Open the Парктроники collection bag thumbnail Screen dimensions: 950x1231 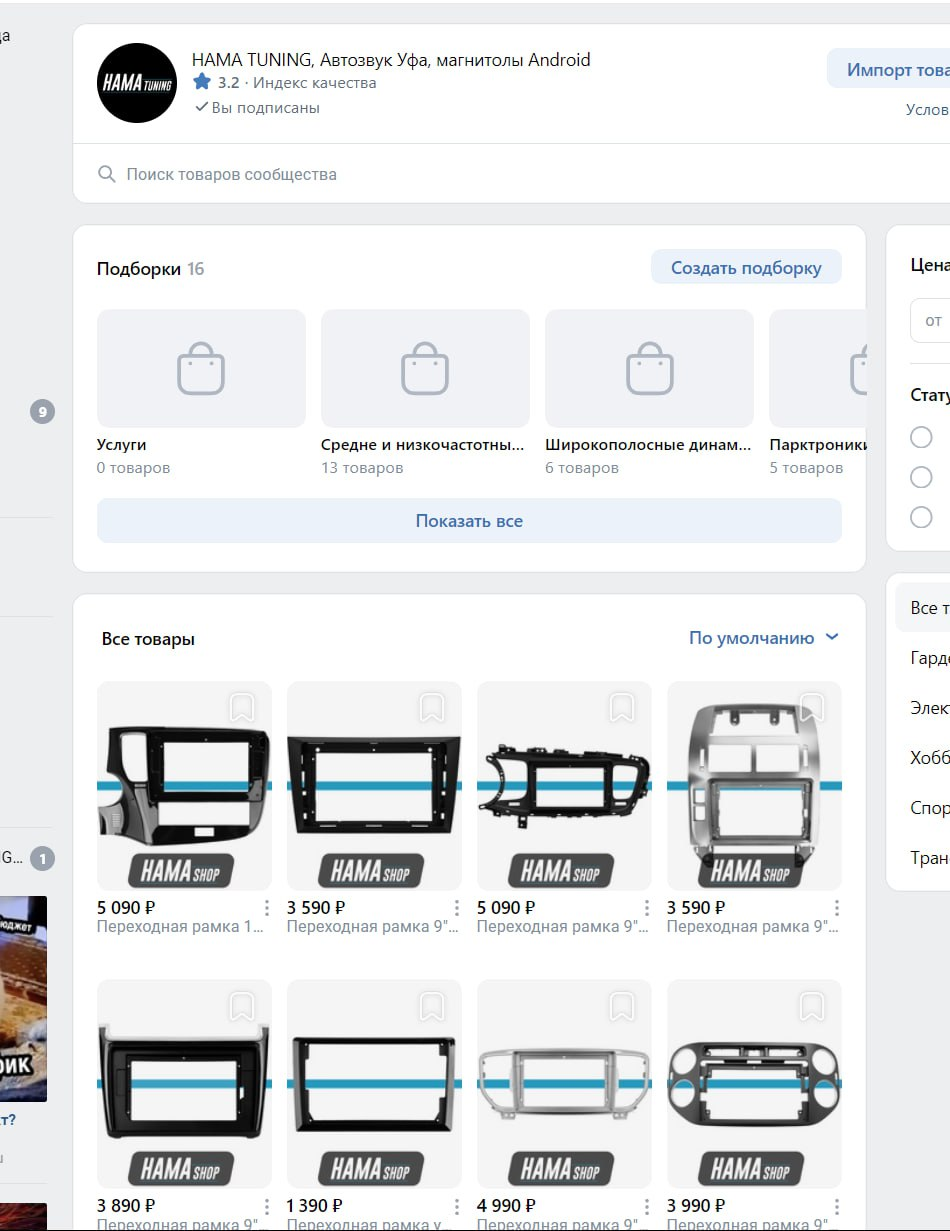coord(817,368)
